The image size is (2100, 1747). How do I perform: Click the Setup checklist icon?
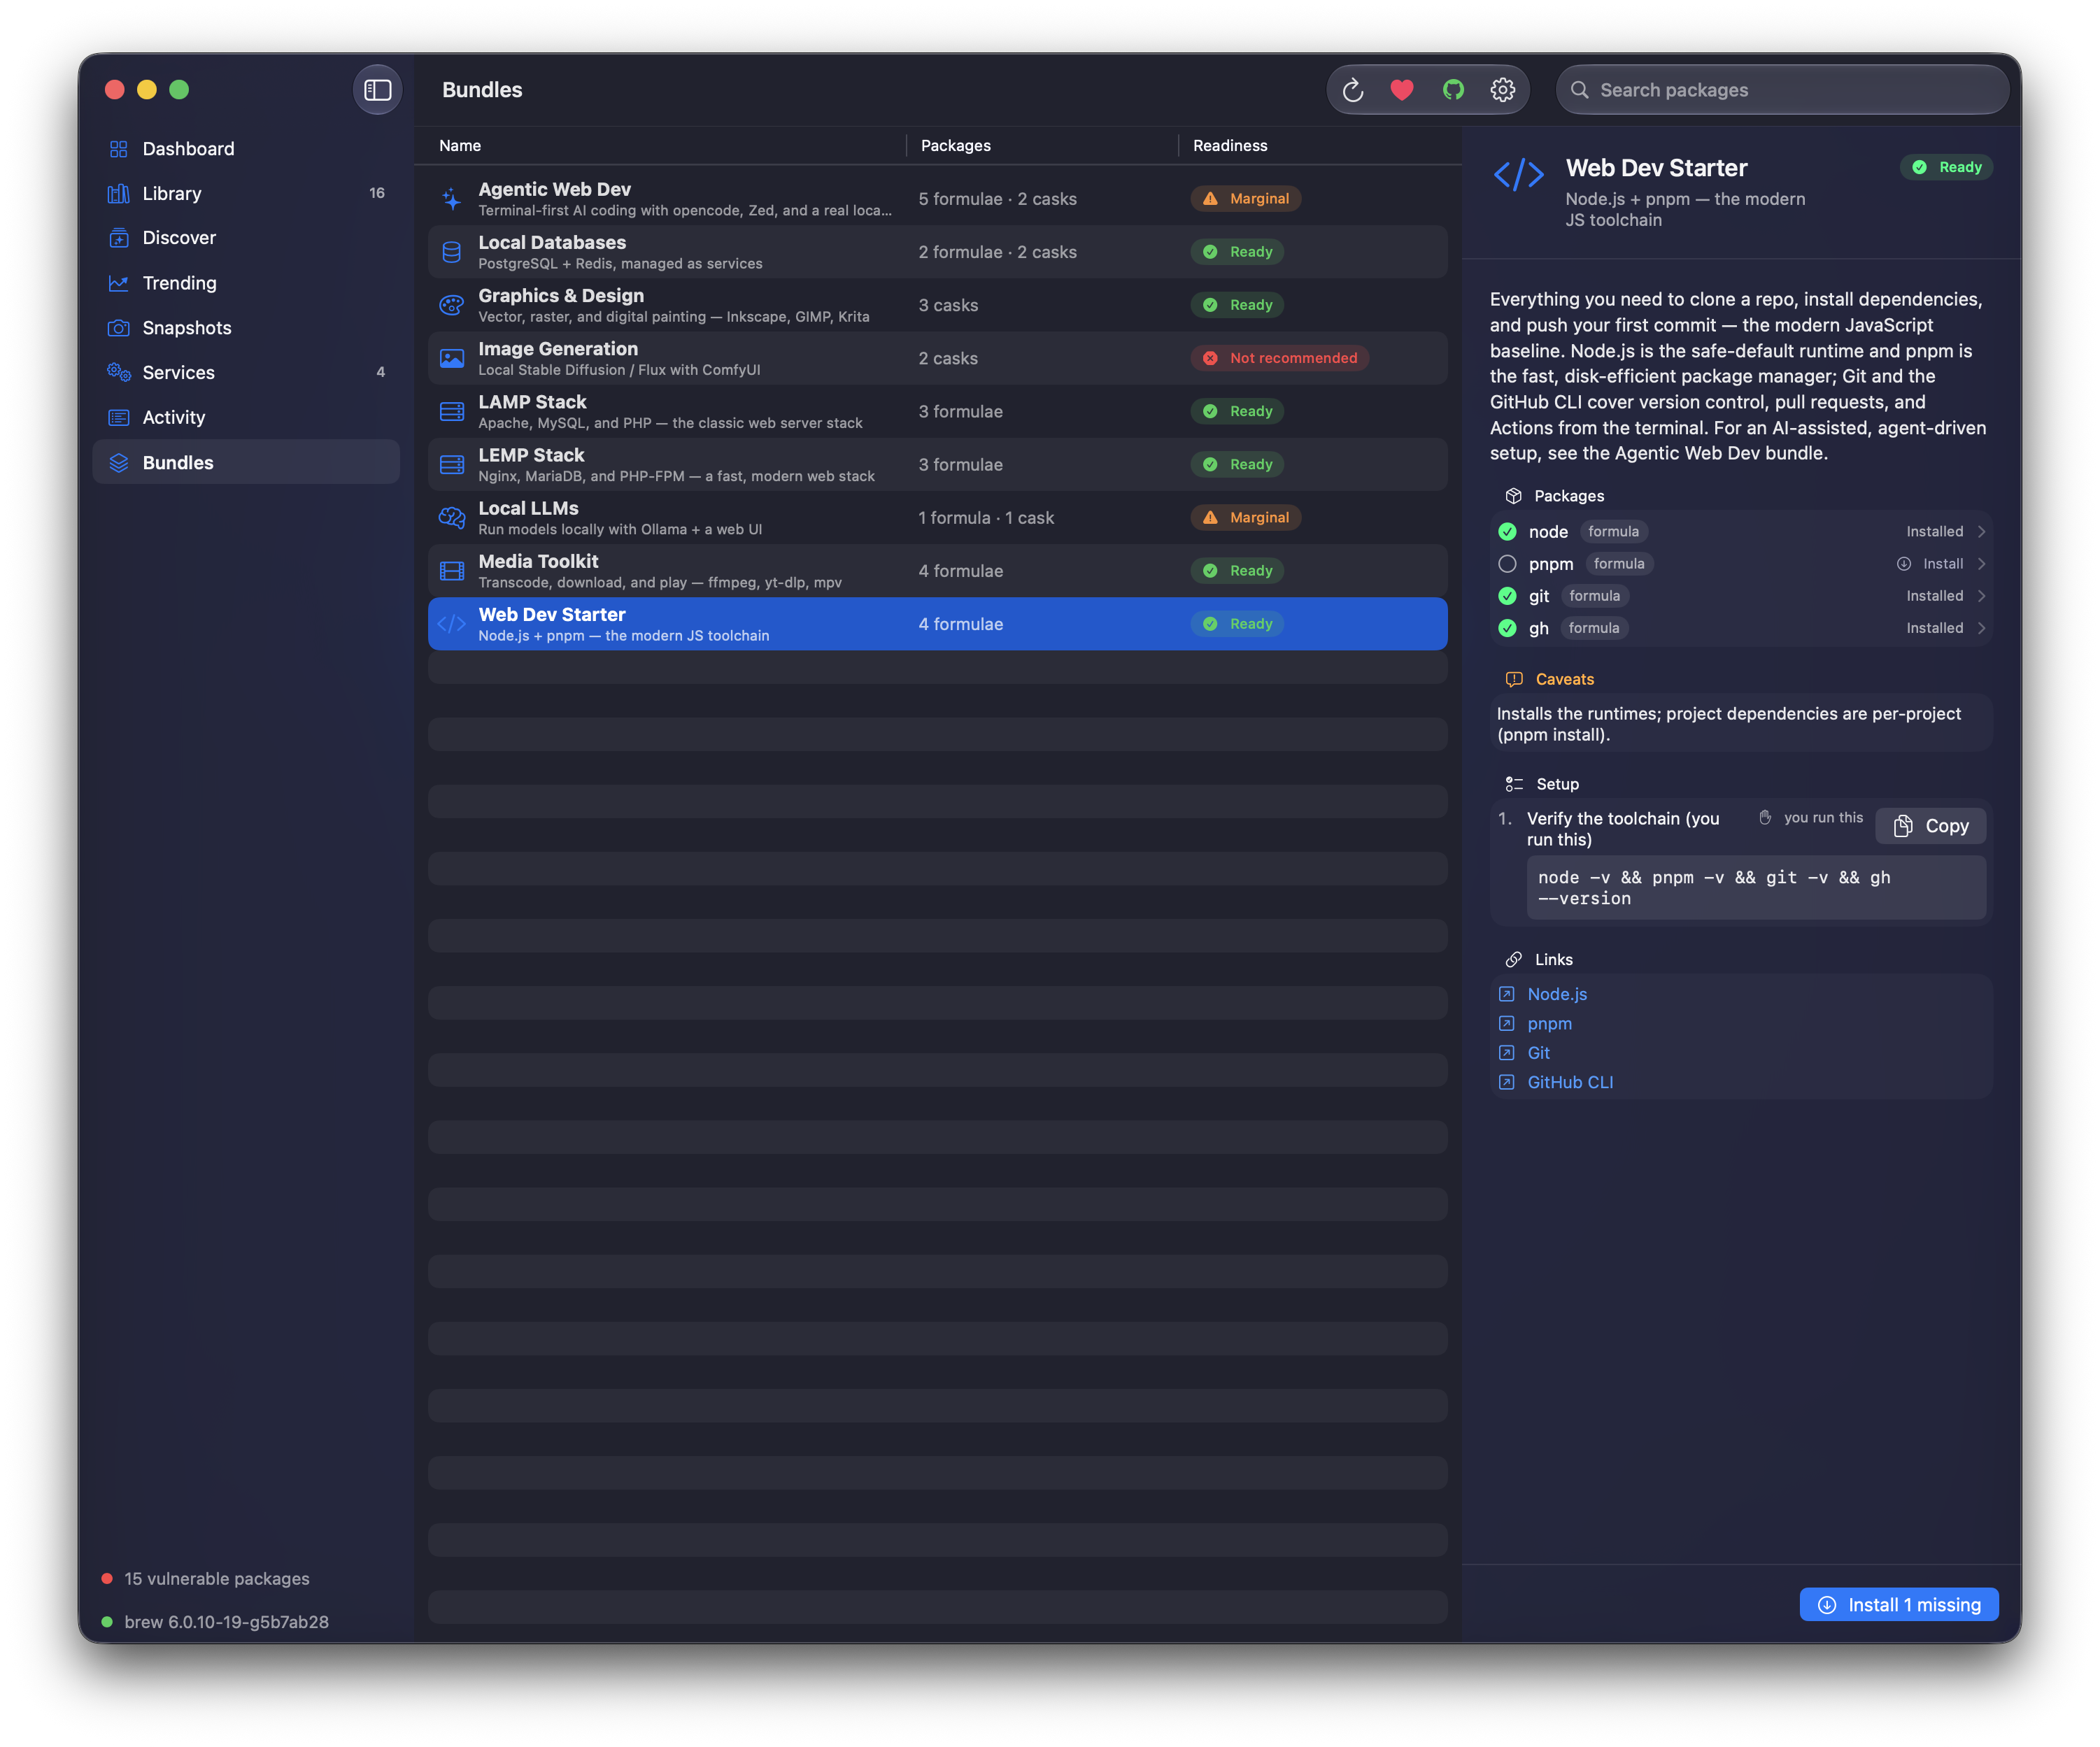(1514, 784)
